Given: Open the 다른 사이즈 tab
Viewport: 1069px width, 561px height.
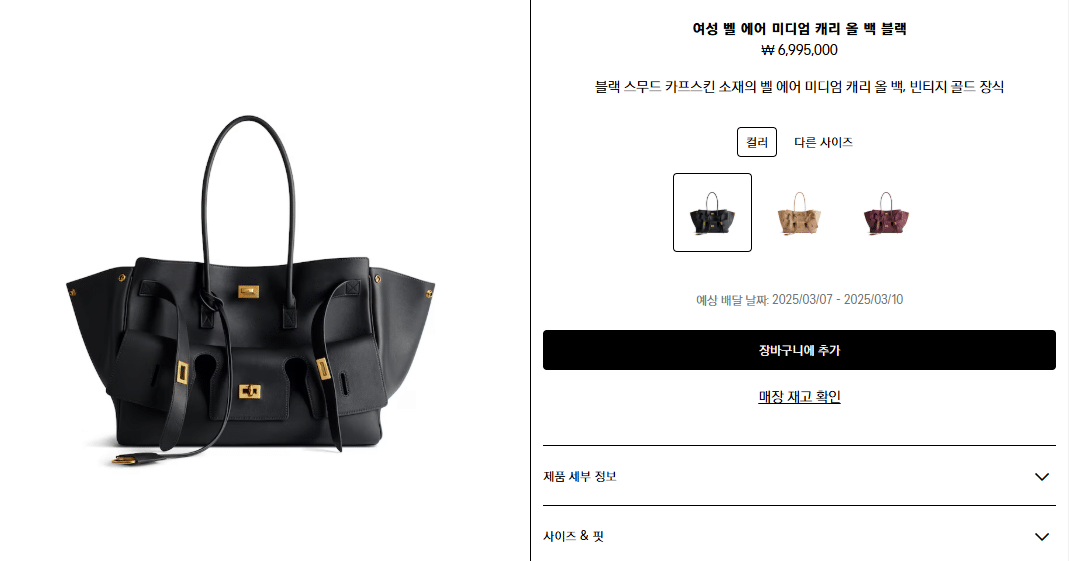Looking at the screenshot, I should point(823,142).
